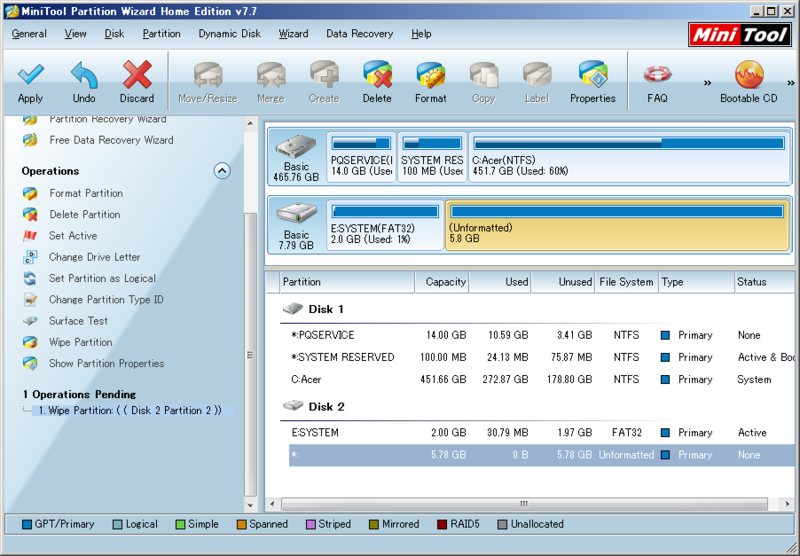Expand toolbar overflow after Bootable CD
This screenshot has height=556, width=800.
[791, 83]
